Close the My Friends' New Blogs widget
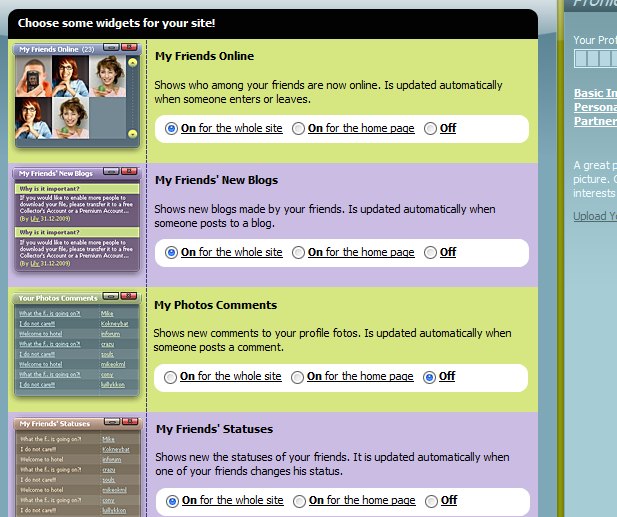This screenshot has height=517, width=617. pos(129,172)
